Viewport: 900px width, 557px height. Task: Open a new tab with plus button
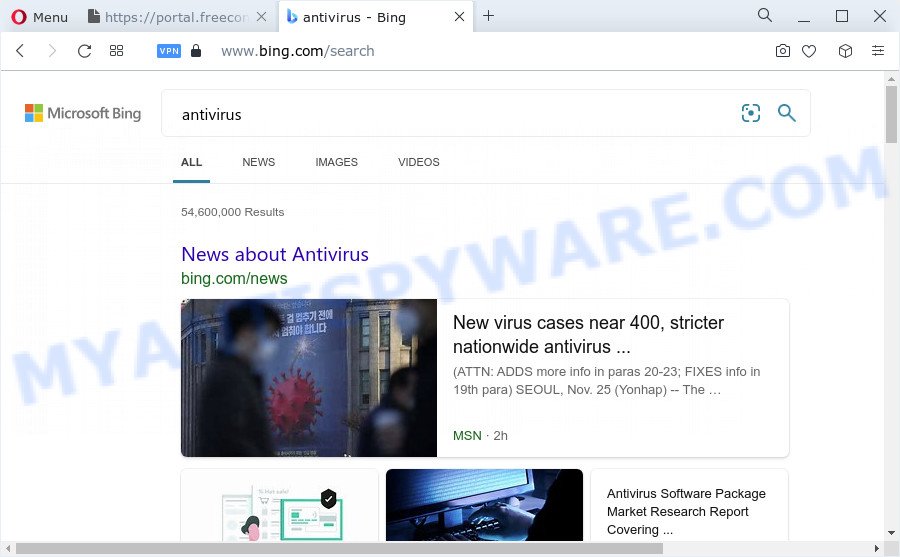coord(488,16)
